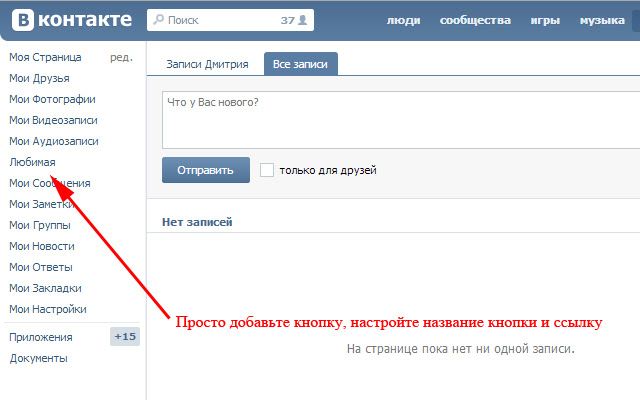
Task: Open 'люди' in the top menu
Action: click(403, 20)
